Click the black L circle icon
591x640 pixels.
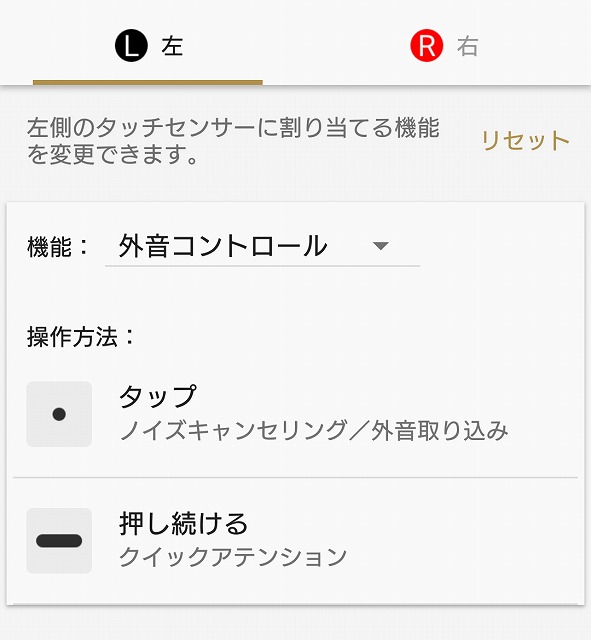point(131,46)
